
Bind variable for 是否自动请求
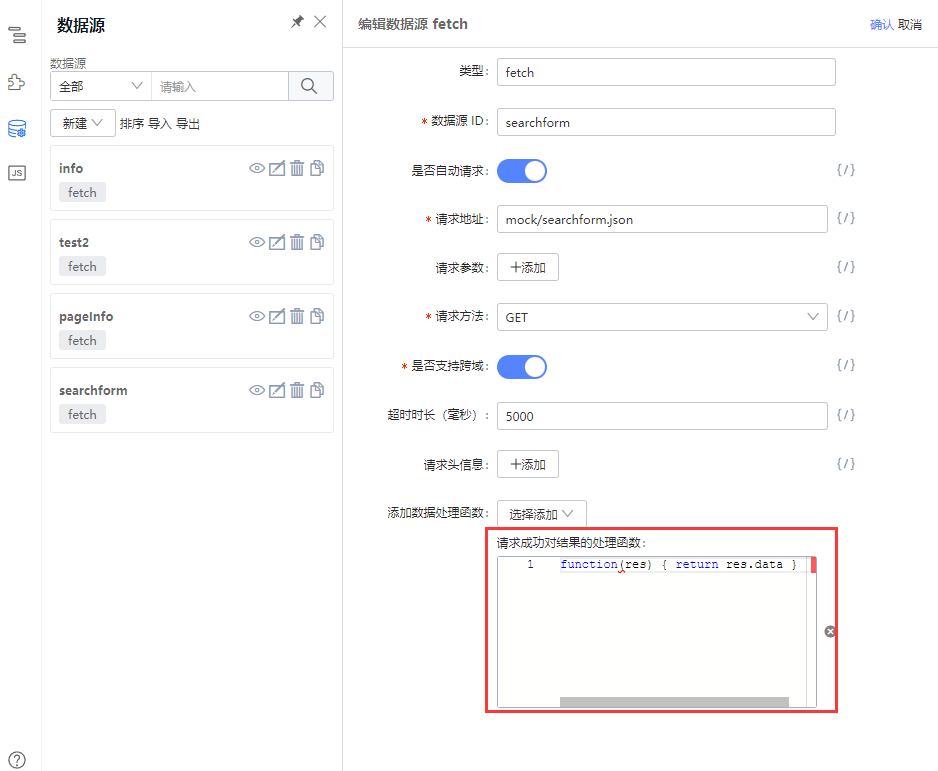(x=845, y=170)
